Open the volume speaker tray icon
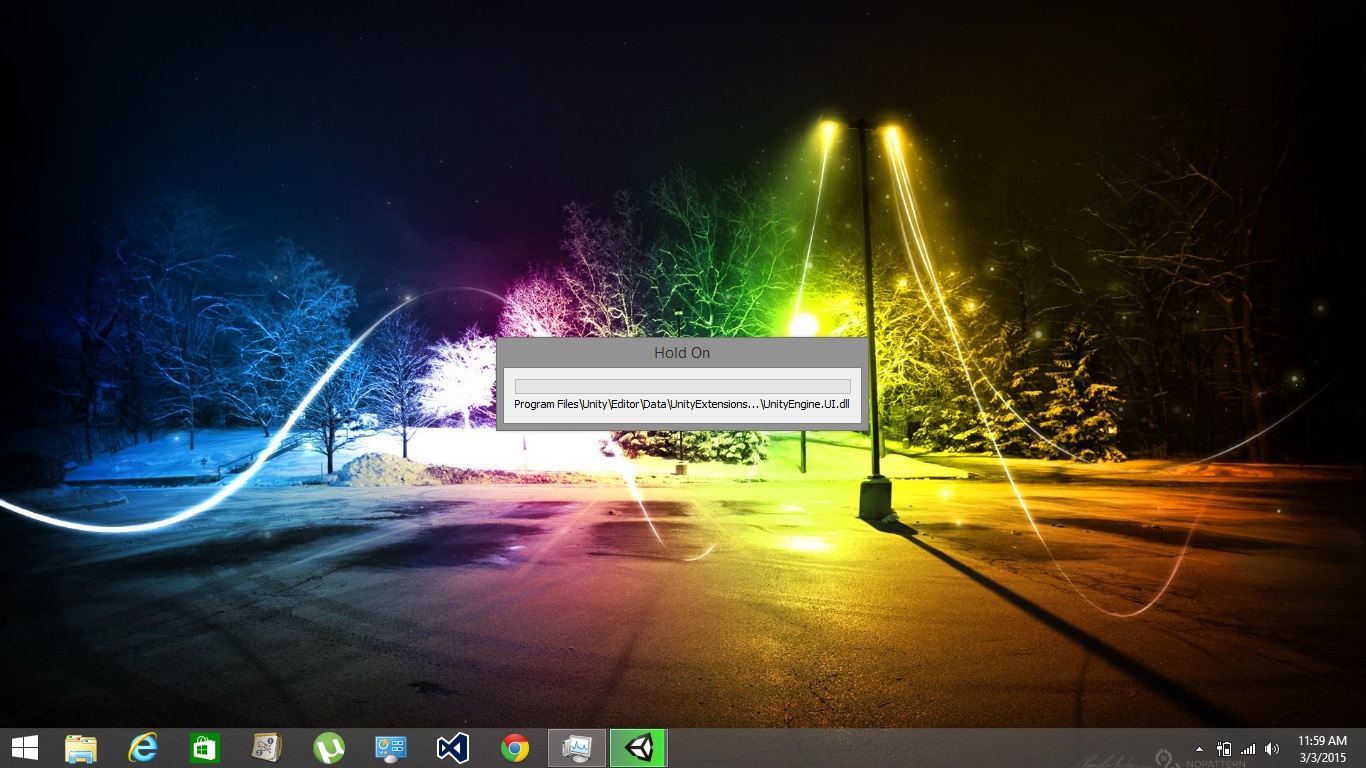The height and width of the screenshot is (768, 1366). (1272, 748)
